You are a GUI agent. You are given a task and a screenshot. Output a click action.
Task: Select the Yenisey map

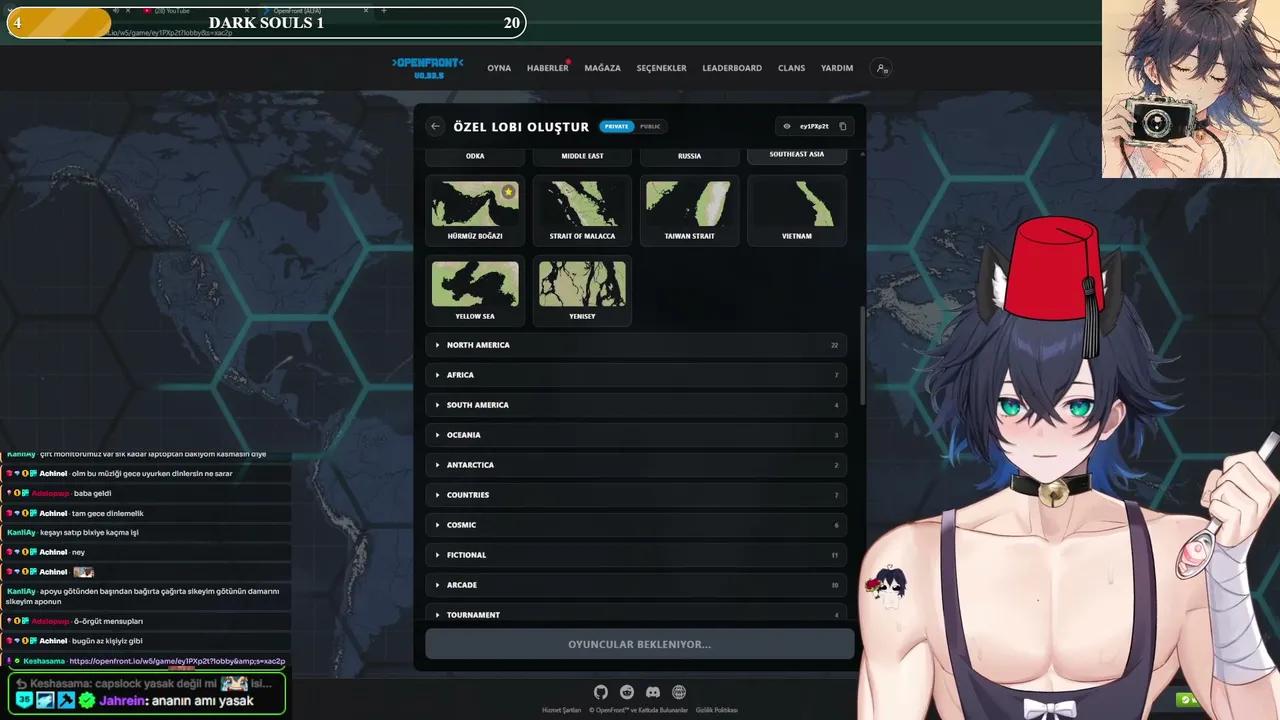pos(582,290)
